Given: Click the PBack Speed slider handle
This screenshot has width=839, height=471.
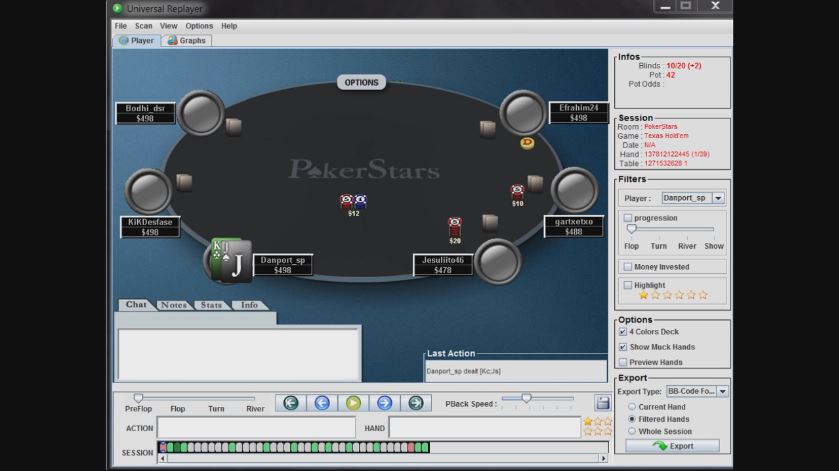Looking at the screenshot, I should (x=527, y=398).
